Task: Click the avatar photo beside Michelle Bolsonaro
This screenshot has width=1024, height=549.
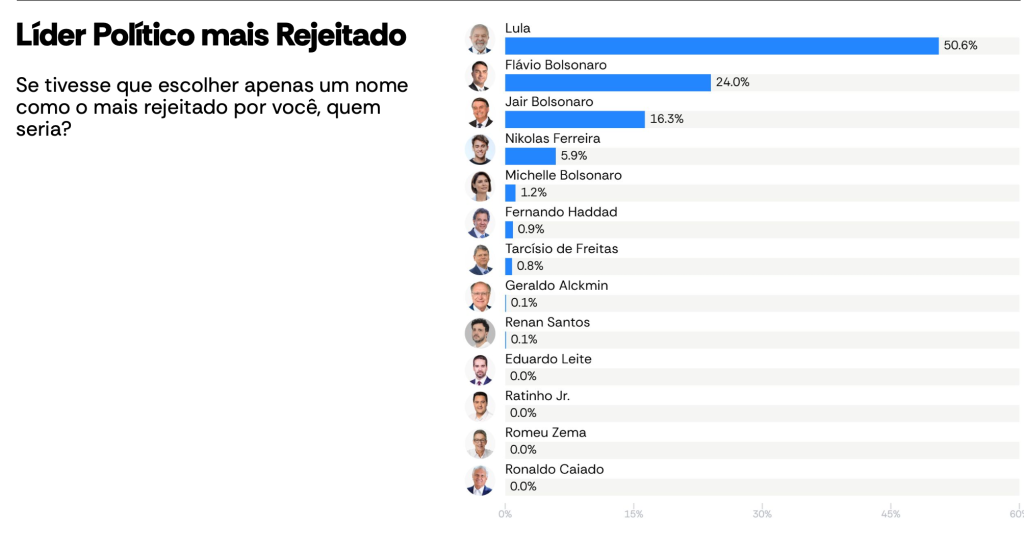Action: coord(481,186)
